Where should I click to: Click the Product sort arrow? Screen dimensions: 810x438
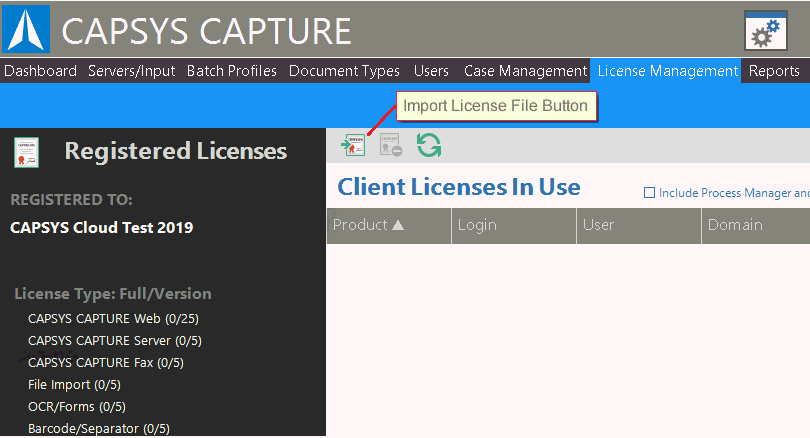click(x=398, y=225)
